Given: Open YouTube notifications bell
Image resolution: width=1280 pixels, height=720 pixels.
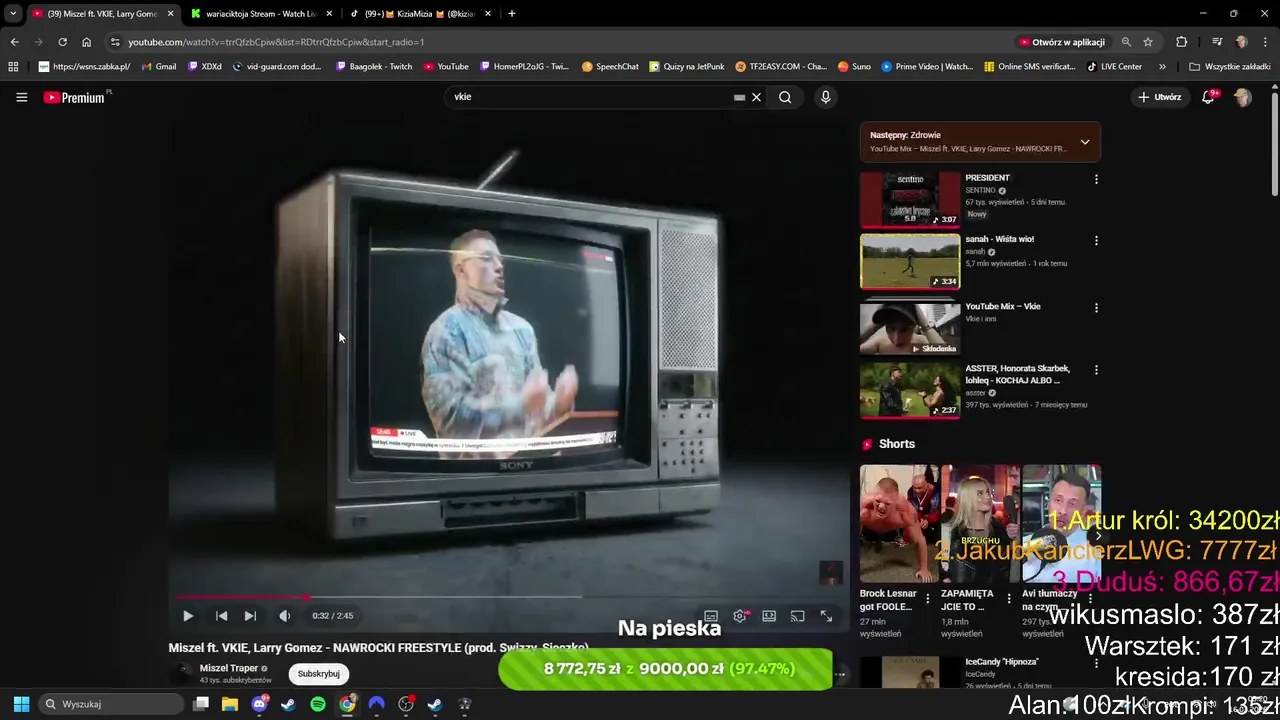Looking at the screenshot, I should (1209, 97).
